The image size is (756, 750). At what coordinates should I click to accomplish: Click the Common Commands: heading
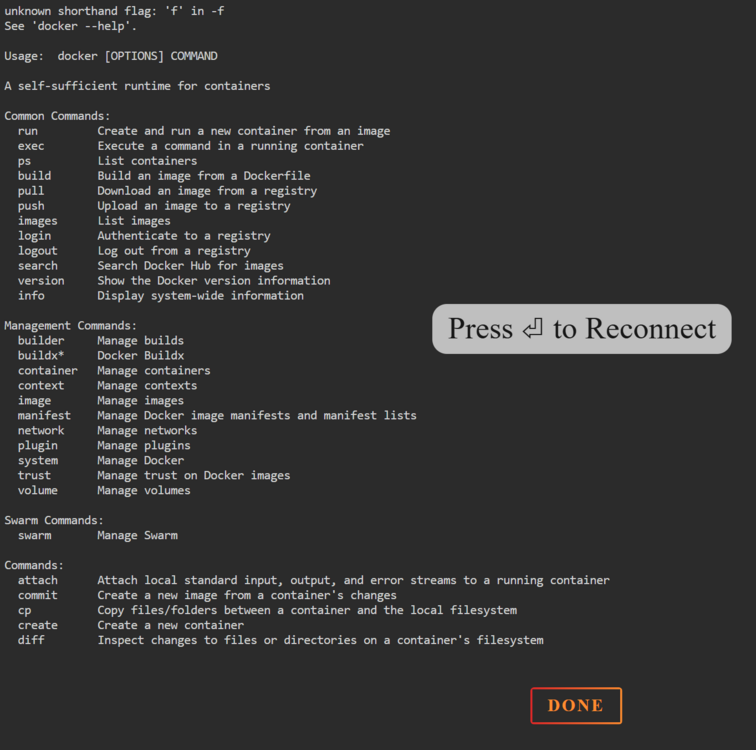pyautogui.click(x=57, y=116)
